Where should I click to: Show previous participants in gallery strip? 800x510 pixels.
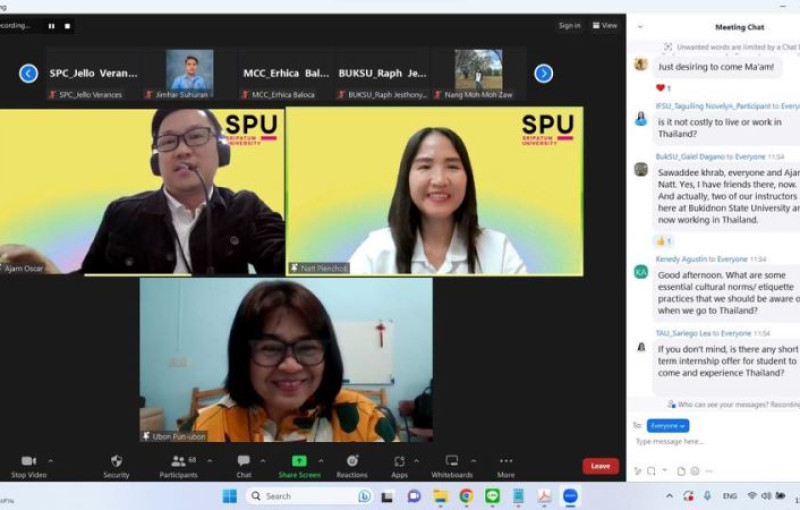coord(29,73)
